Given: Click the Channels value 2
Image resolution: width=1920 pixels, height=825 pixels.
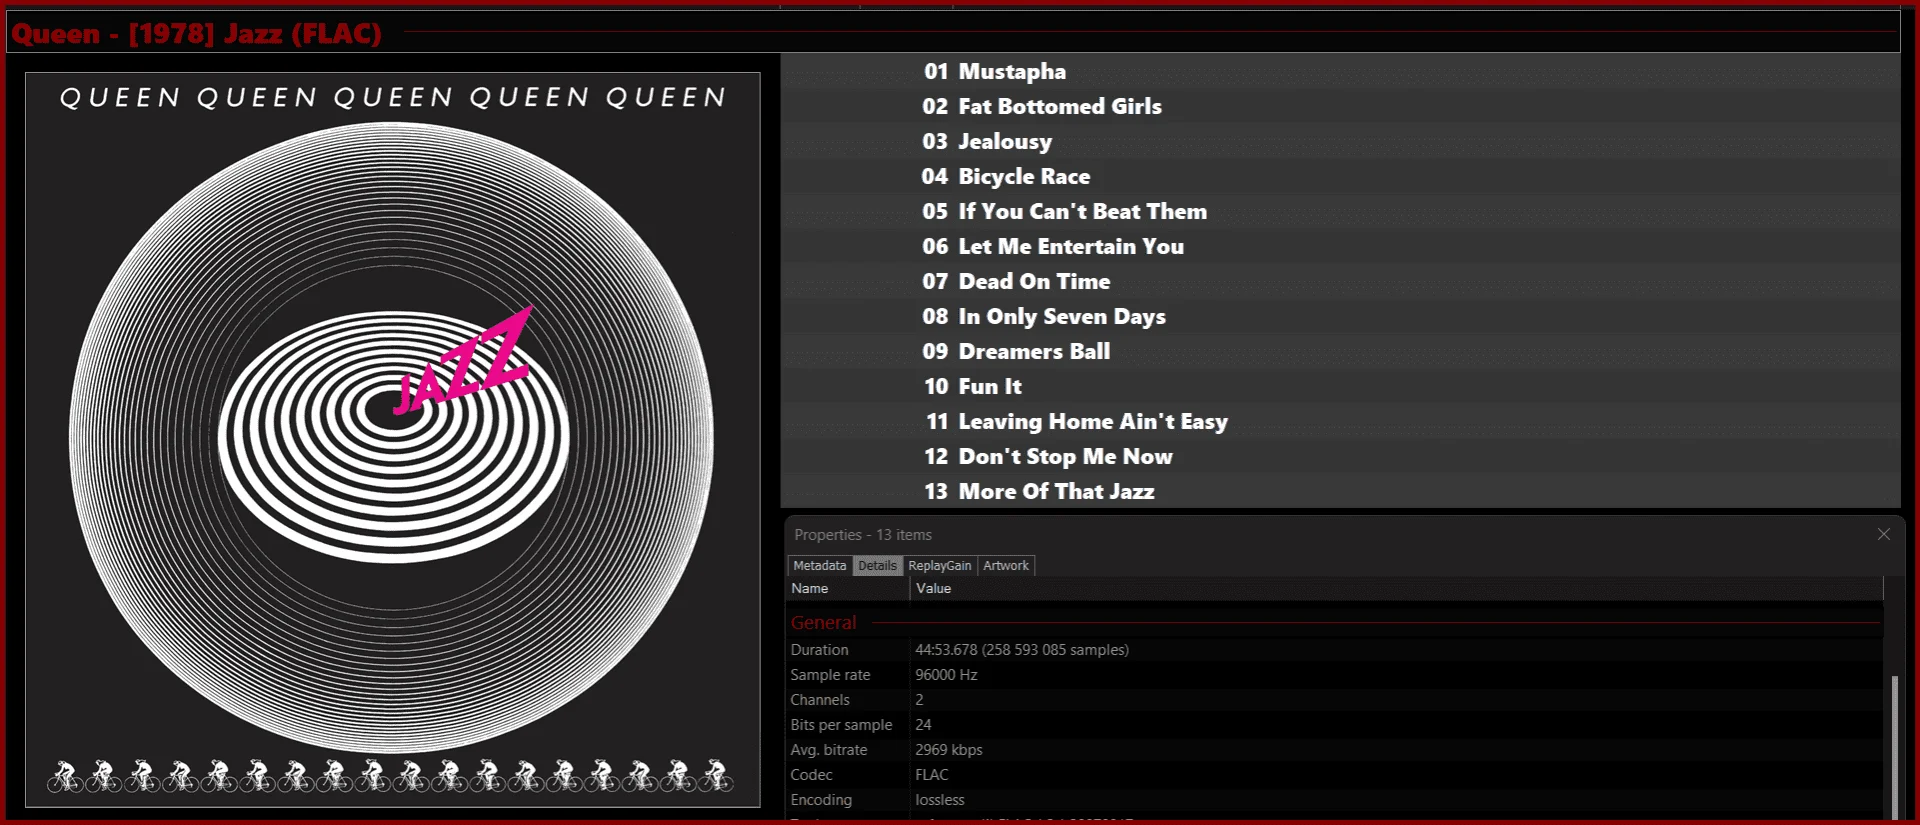Looking at the screenshot, I should click(x=919, y=700).
